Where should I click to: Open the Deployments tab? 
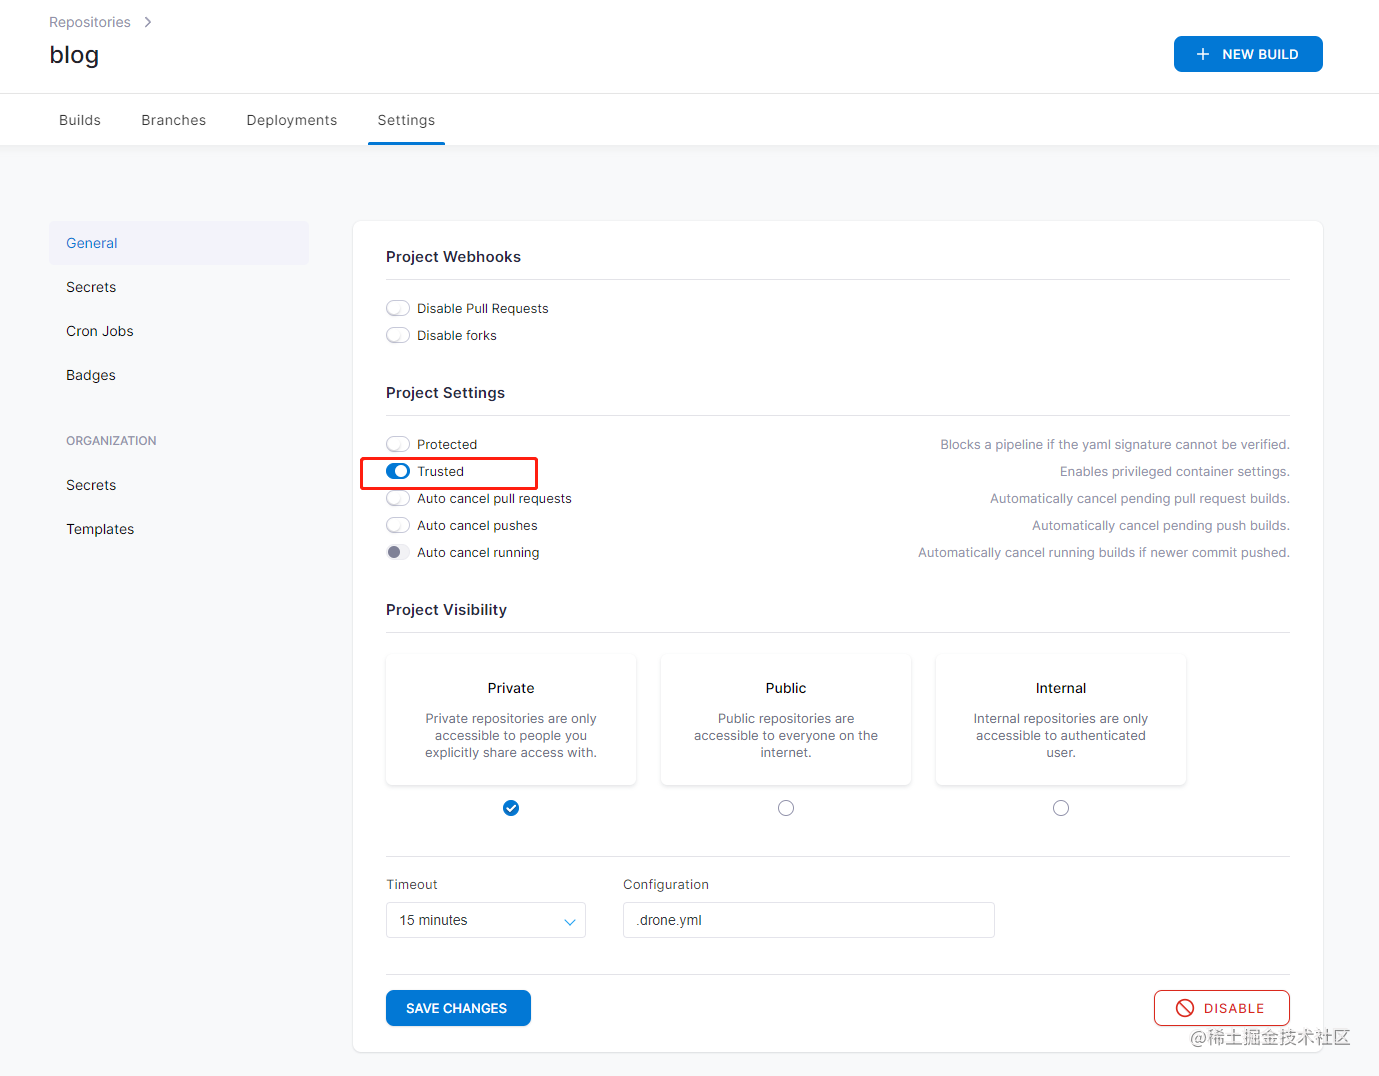[292, 120]
